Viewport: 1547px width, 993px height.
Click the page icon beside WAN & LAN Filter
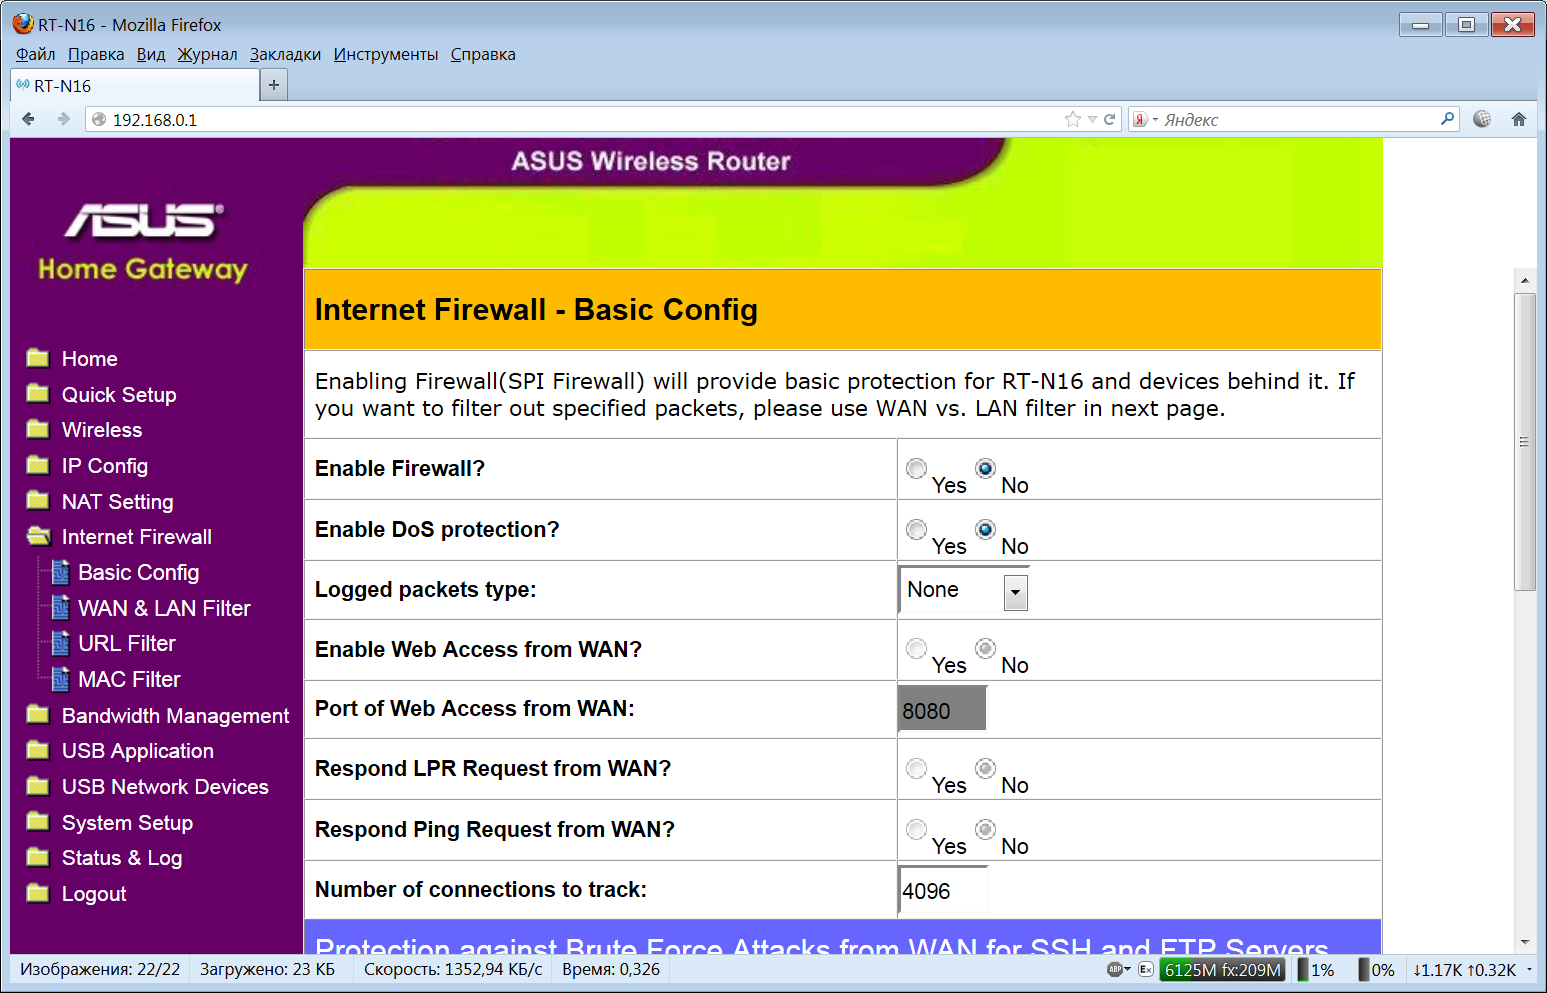60,608
